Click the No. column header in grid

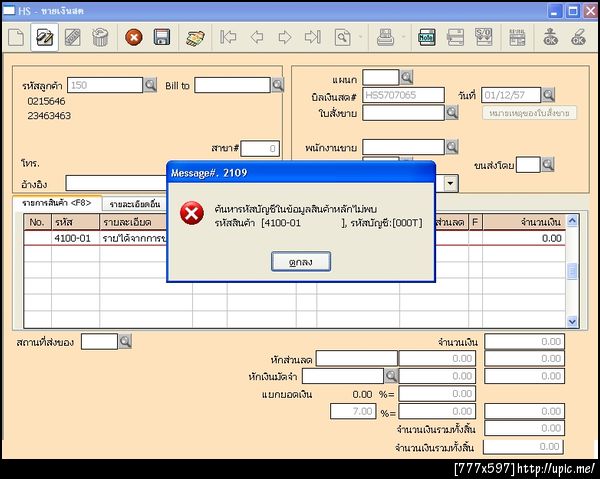pyautogui.click(x=38, y=222)
